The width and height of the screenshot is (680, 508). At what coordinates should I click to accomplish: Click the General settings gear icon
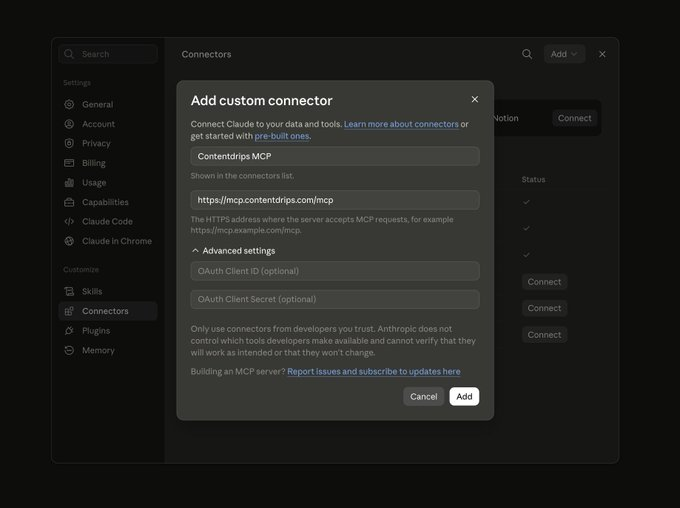pos(69,104)
